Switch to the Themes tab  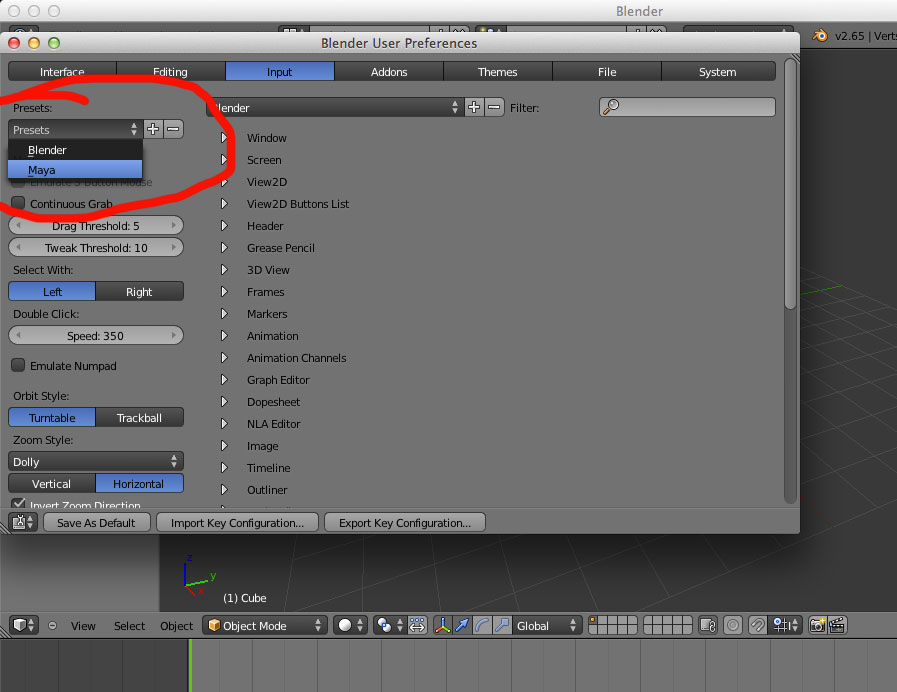(498, 71)
